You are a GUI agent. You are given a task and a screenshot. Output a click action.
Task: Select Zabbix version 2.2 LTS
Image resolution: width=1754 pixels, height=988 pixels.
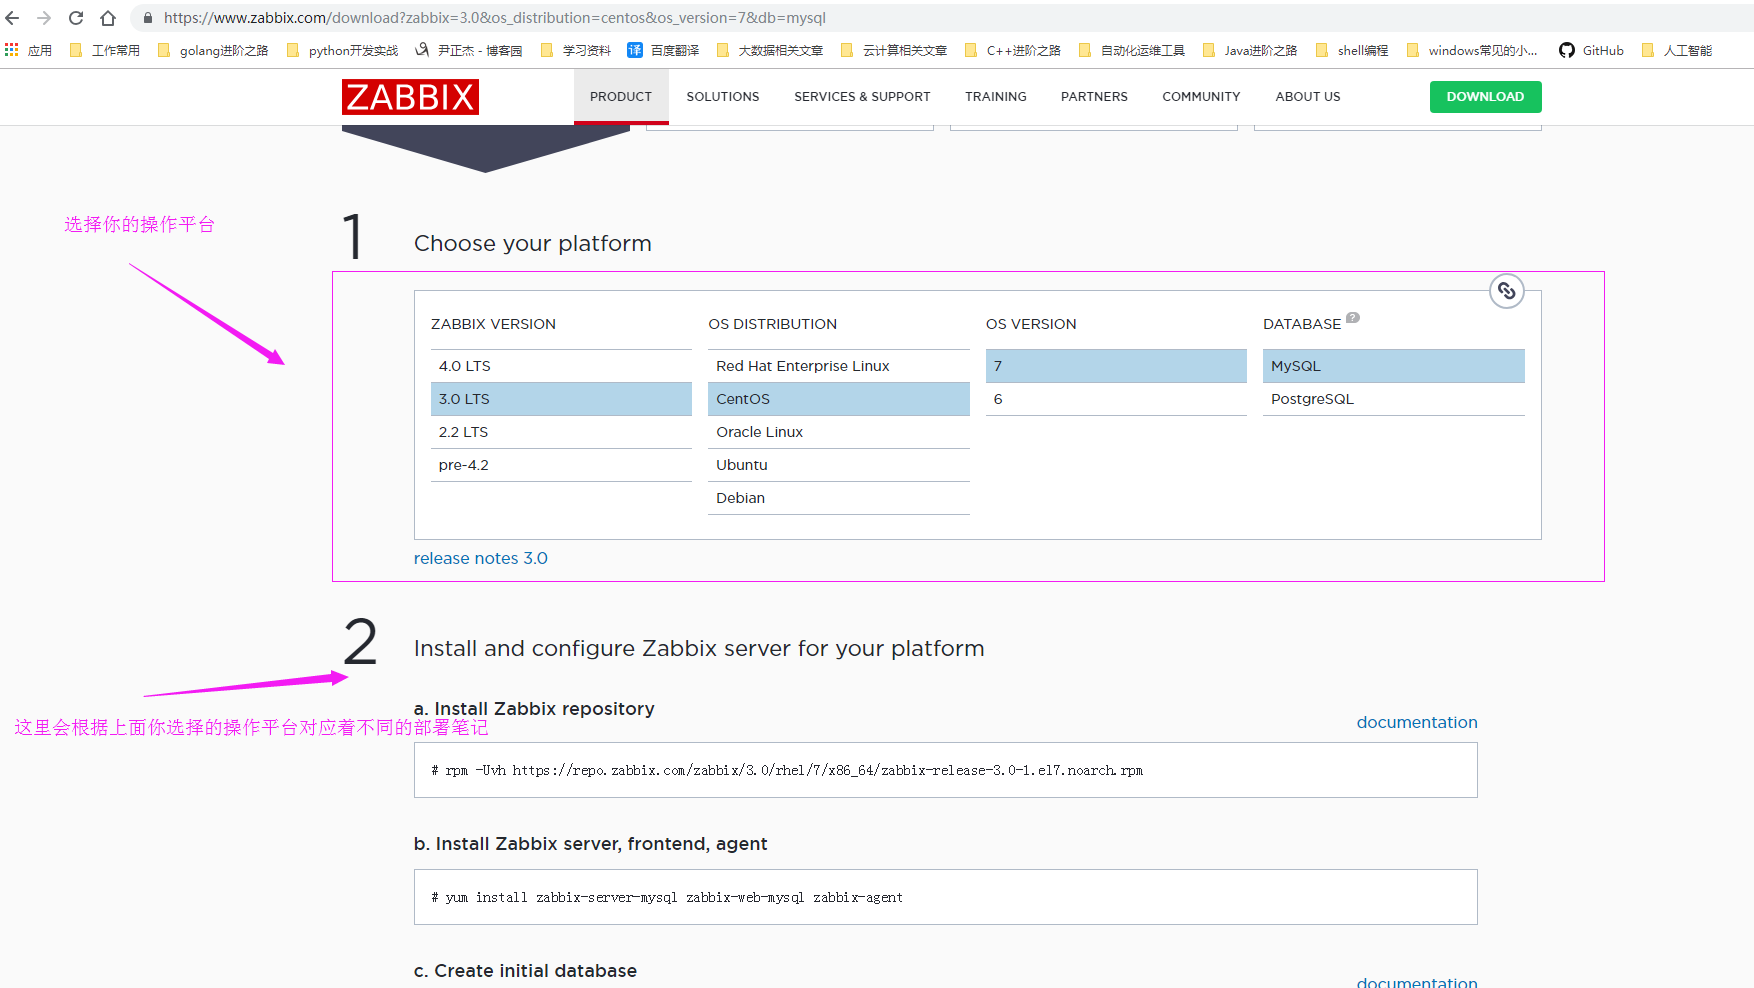tap(561, 432)
